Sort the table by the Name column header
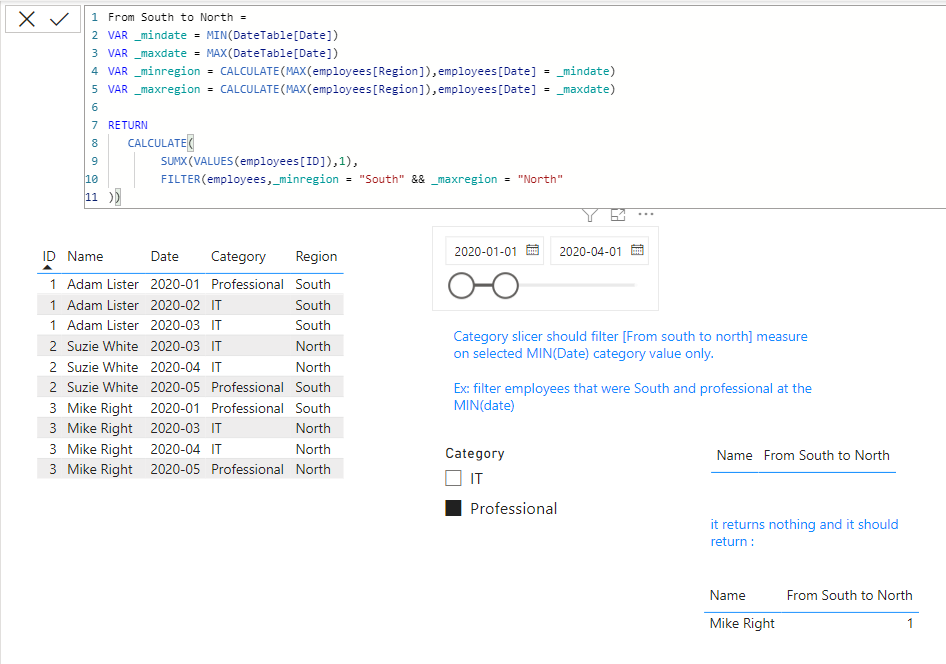 coord(85,256)
